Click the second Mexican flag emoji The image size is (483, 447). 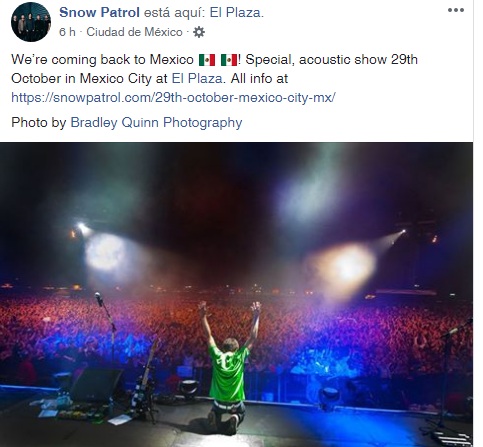229,60
